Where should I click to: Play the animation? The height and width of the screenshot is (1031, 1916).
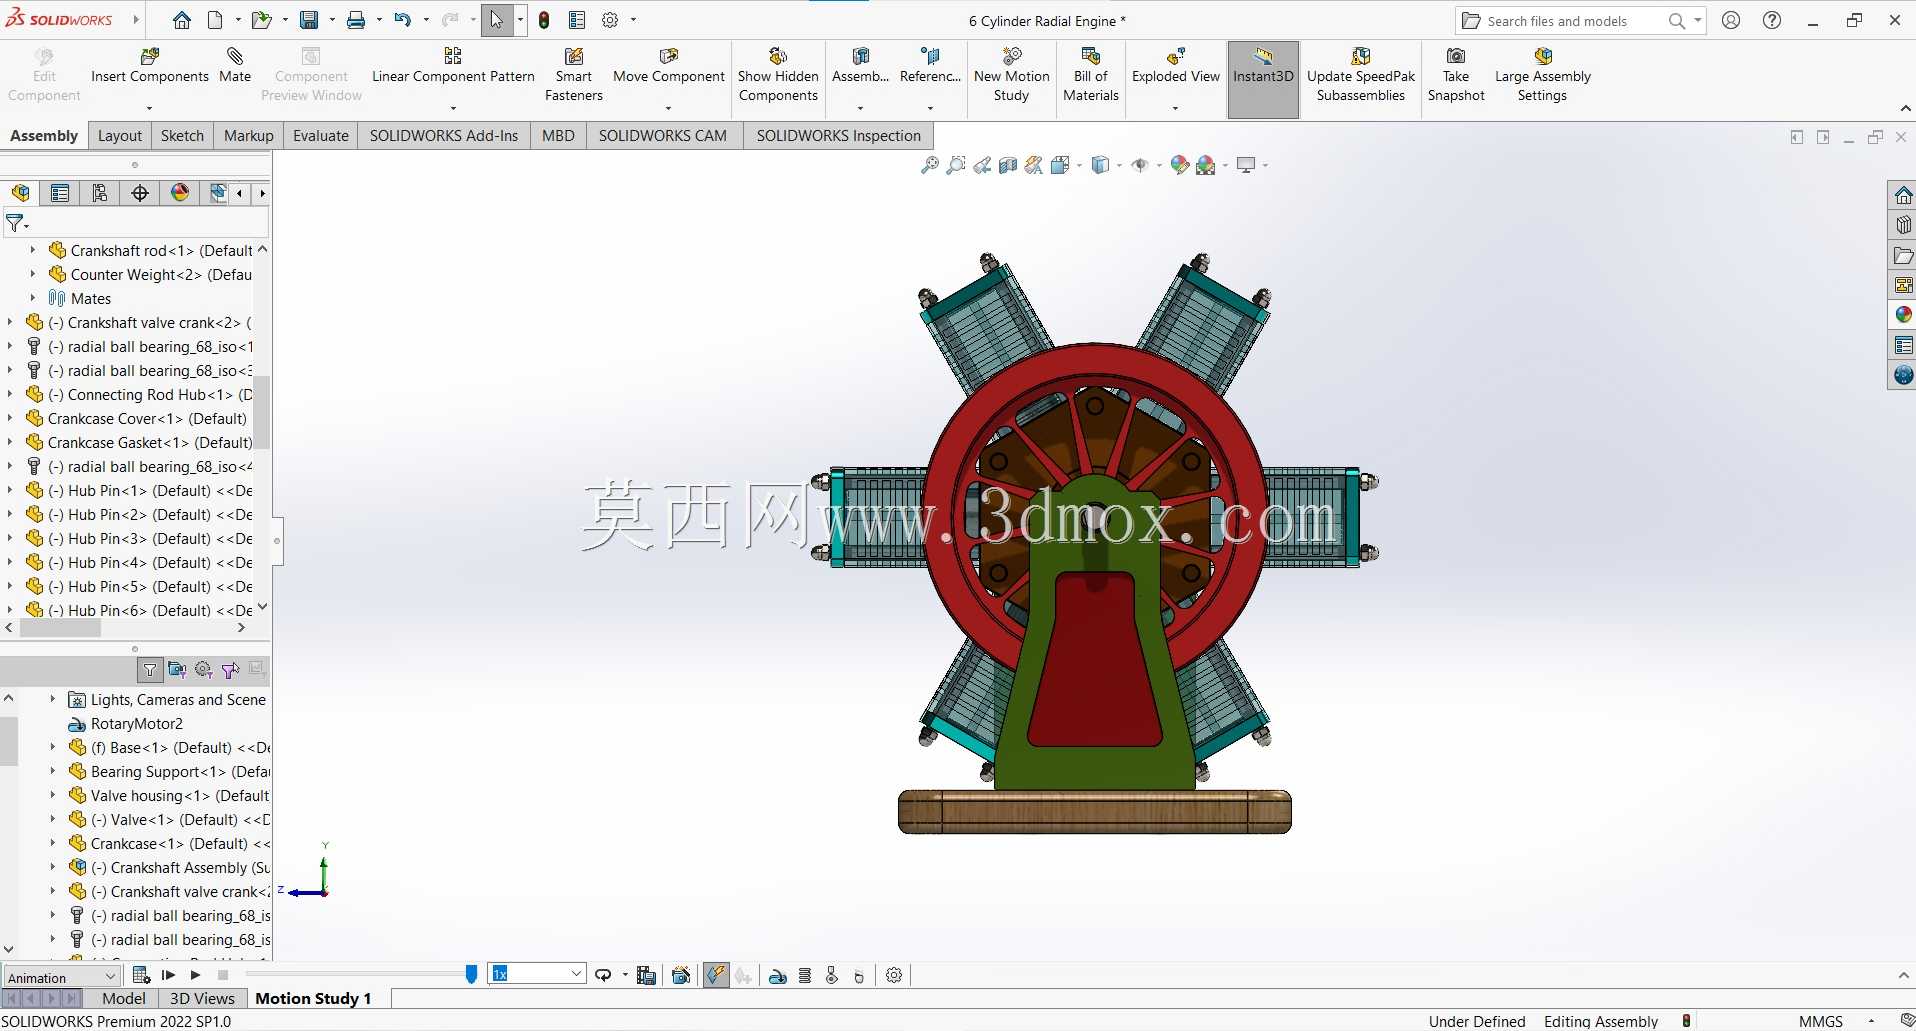point(196,975)
